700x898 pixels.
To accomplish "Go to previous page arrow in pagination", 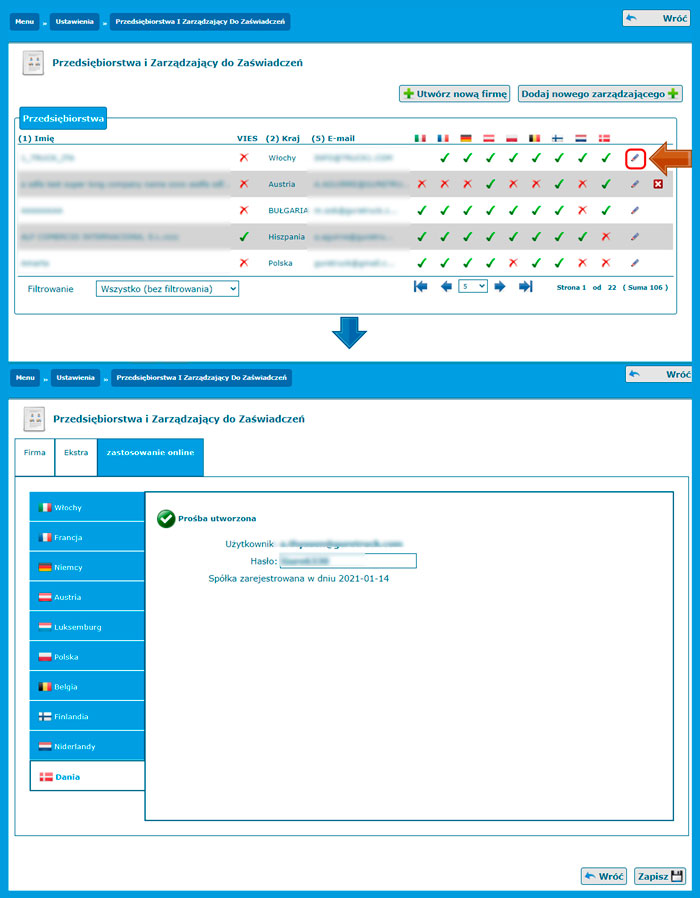I will tap(446, 287).
